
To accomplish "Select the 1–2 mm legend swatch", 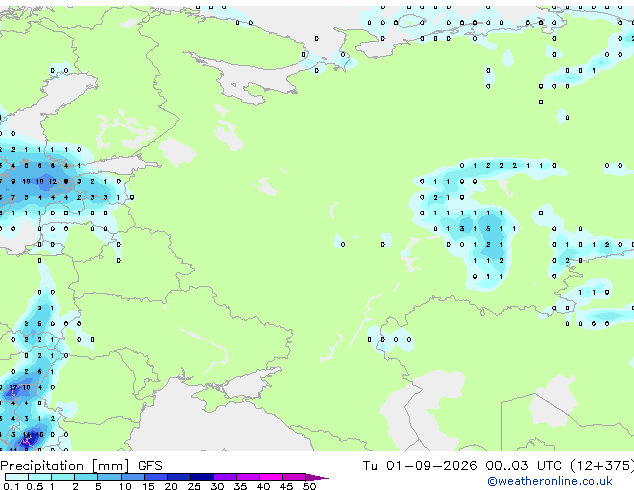I will tap(63, 477).
